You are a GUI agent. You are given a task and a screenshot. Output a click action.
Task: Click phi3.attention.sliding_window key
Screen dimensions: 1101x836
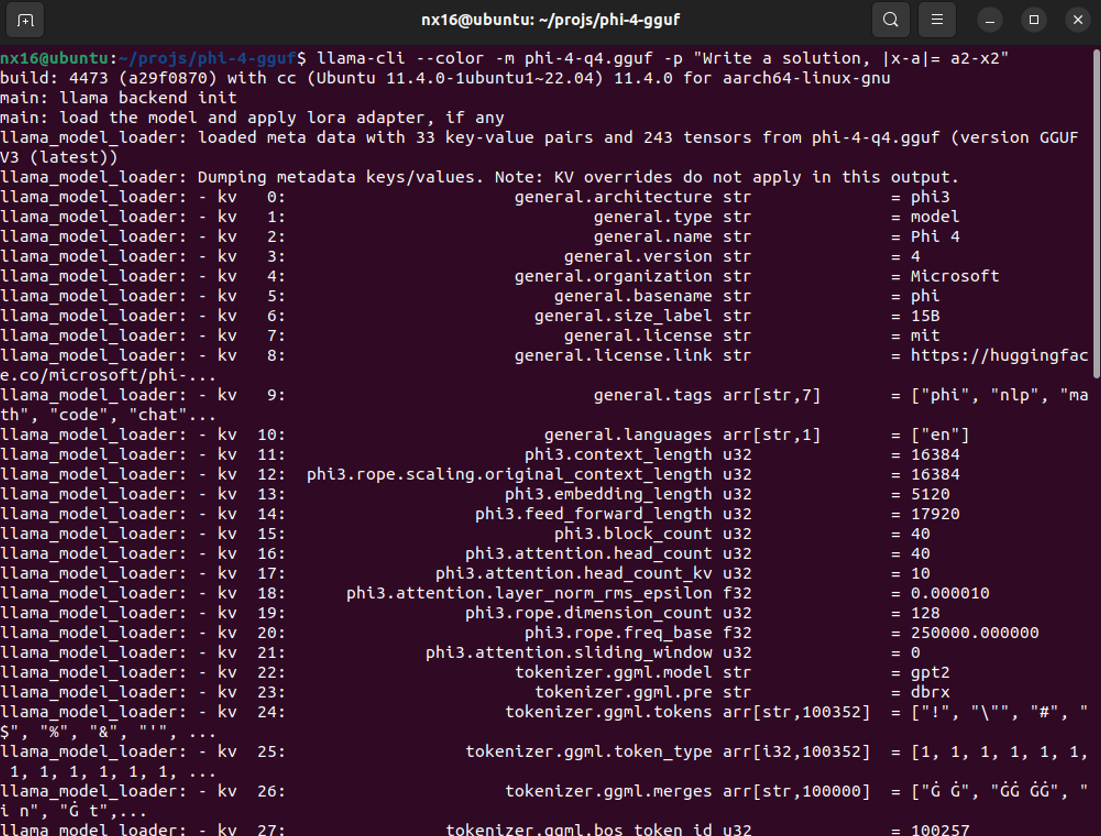pos(569,652)
